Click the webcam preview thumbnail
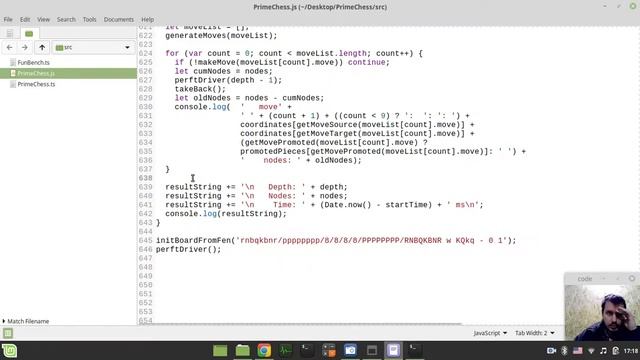Viewport: 640px width, 360px height. coord(602,312)
